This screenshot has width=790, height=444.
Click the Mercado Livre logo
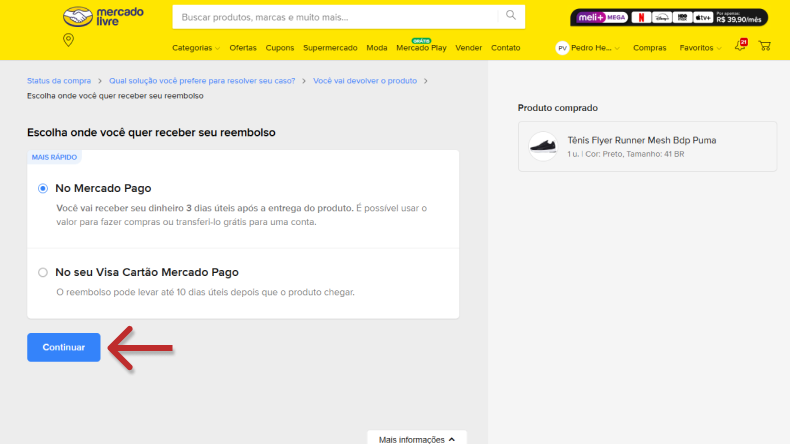pyautogui.click(x=103, y=17)
